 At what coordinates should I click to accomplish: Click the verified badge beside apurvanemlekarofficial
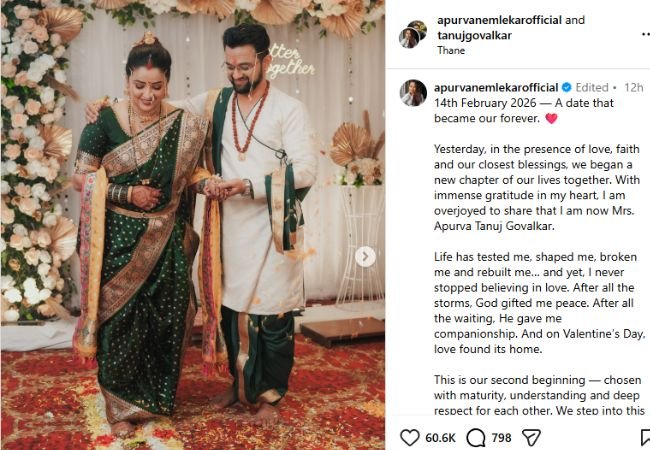click(x=566, y=87)
